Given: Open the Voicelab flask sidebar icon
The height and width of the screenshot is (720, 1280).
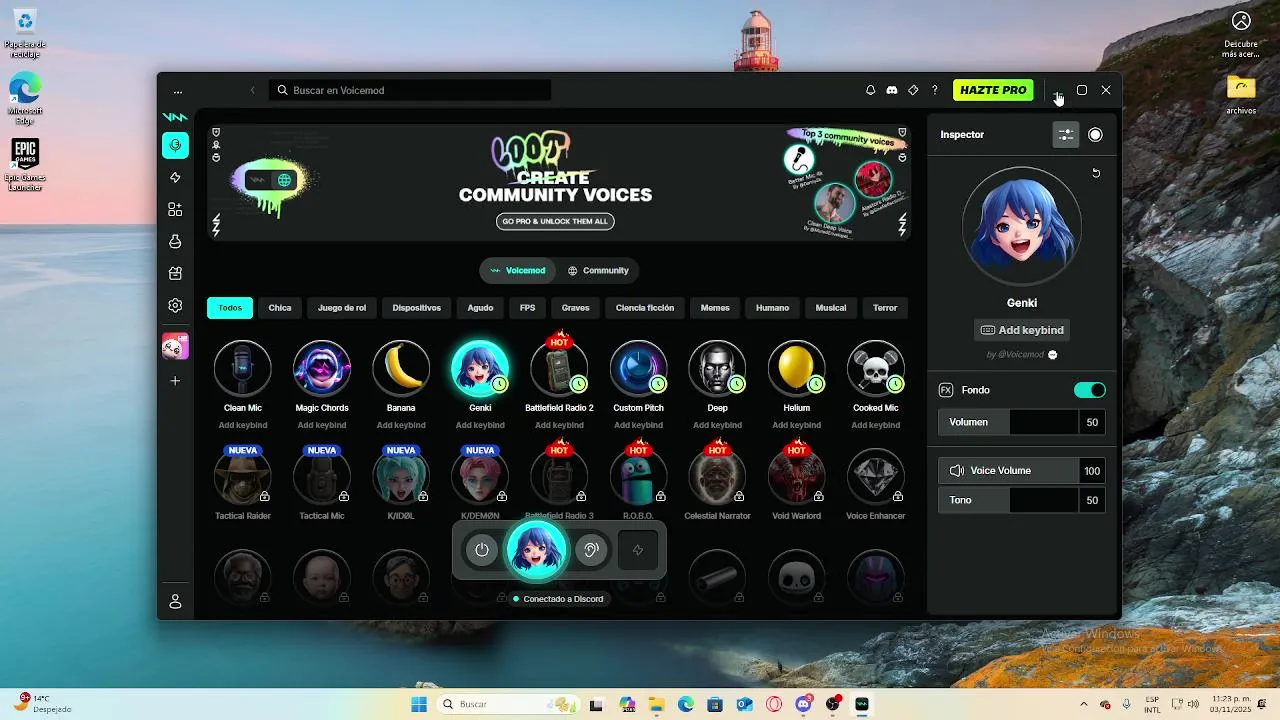Looking at the screenshot, I should [x=175, y=241].
